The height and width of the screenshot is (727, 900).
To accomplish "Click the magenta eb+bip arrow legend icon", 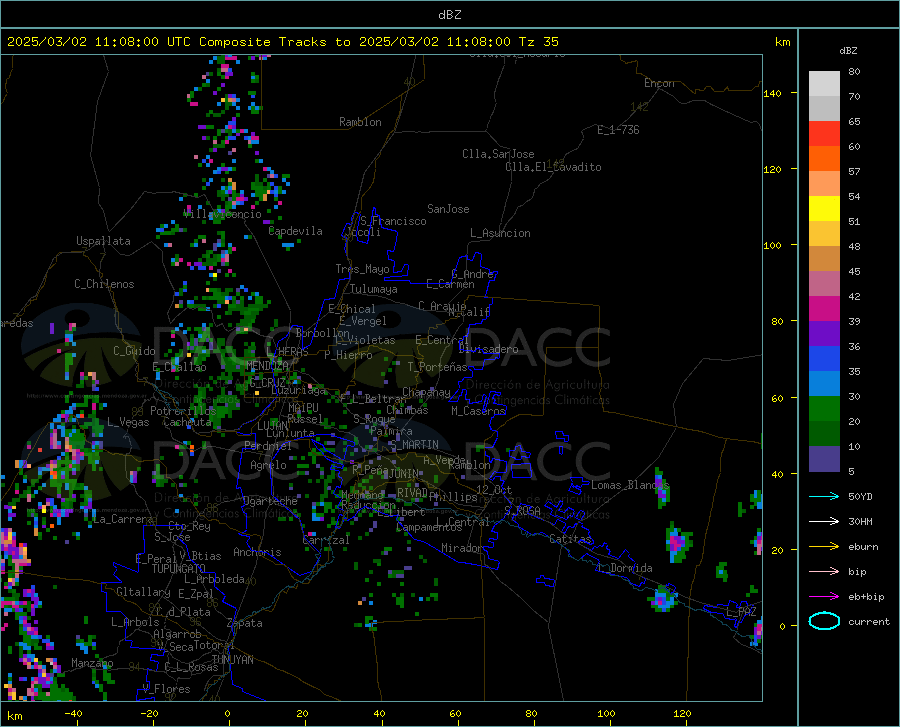I will pos(824,597).
